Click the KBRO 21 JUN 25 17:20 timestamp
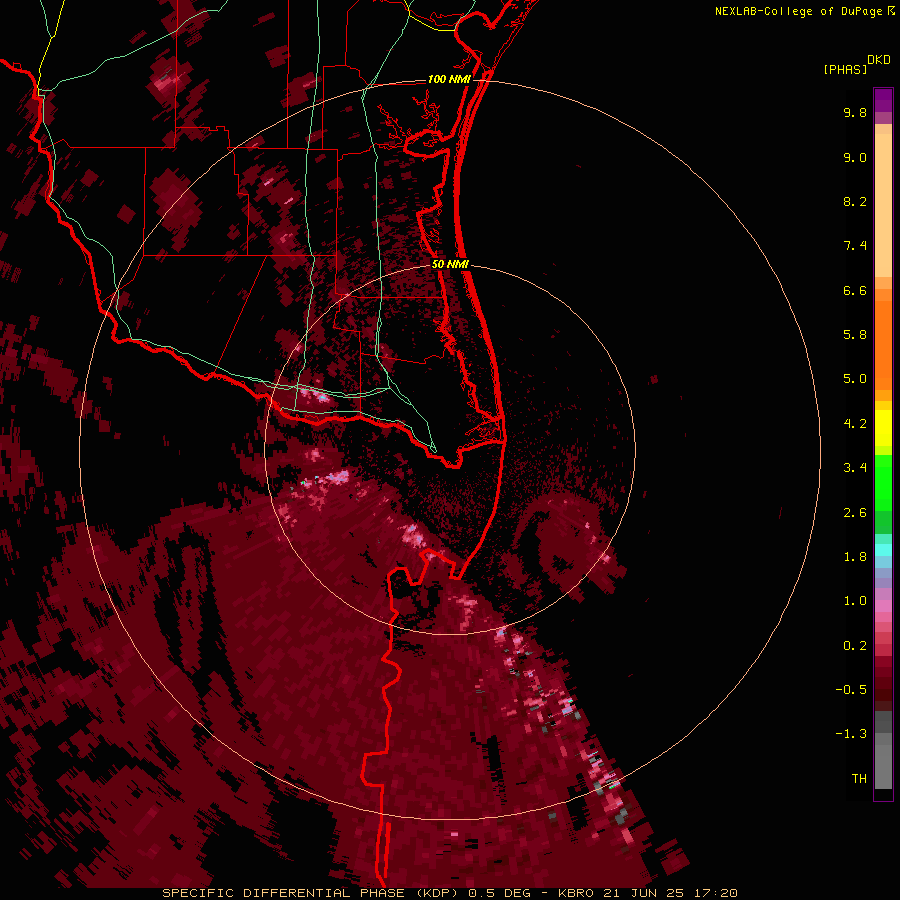The width and height of the screenshot is (900, 900). 647,893
